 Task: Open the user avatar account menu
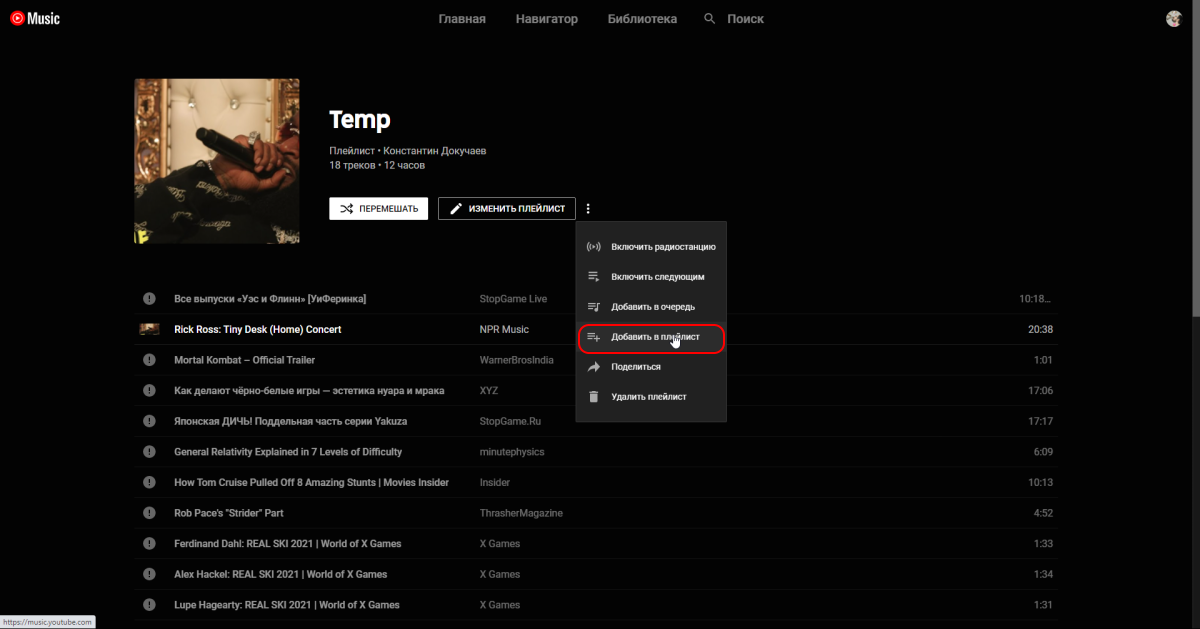pyautogui.click(x=1174, y=18)
